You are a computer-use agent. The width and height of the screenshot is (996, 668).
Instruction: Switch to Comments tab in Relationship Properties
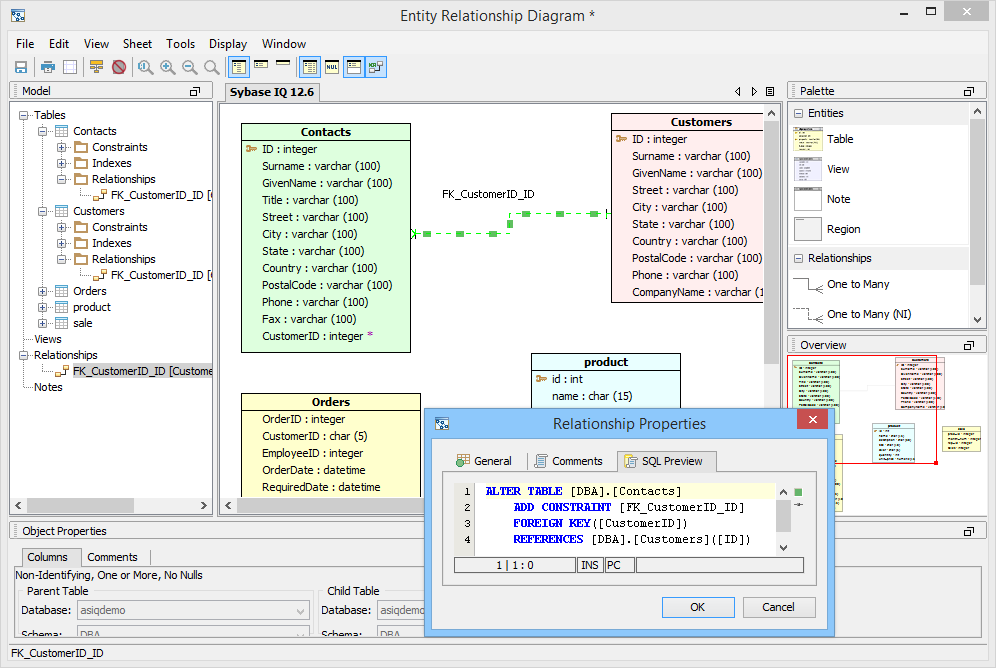tap(569, 461)
